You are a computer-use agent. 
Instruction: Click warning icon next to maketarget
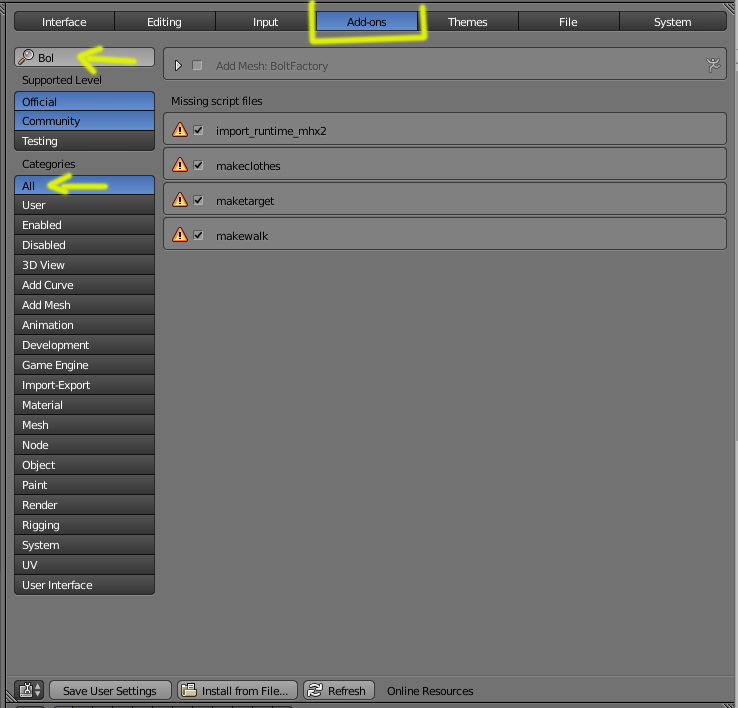click(x=180, y=200)
